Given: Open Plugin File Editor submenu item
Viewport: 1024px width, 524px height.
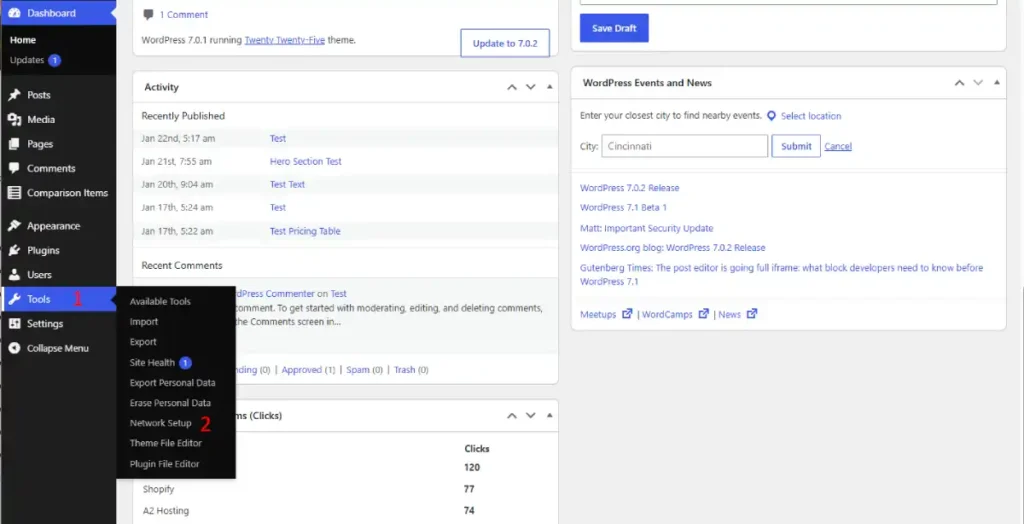Looking at the screenshot, I should [165, 464].
